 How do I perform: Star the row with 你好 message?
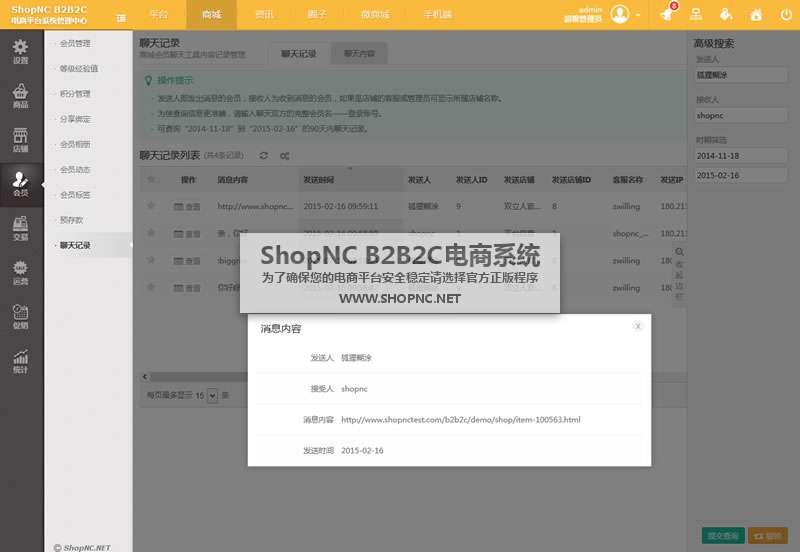[x=151, y=287]
